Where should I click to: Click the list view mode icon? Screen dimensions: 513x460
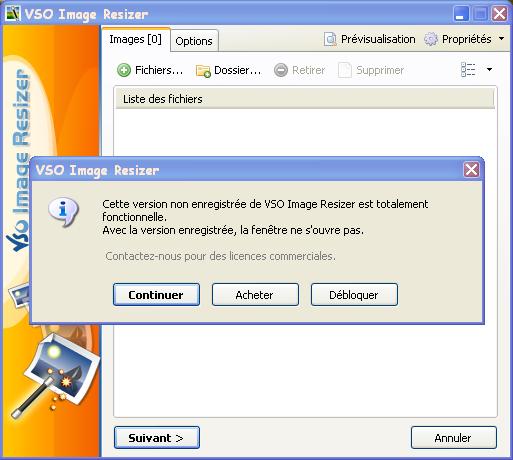pos(468,70)
